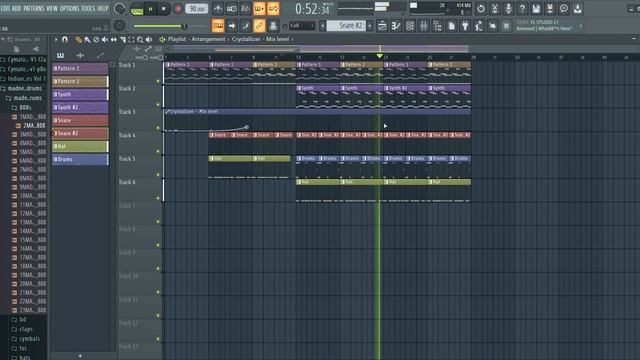Open the audio editor scissors icon
The height and width of the screenshot is (360, 640).
click(495, 9)
